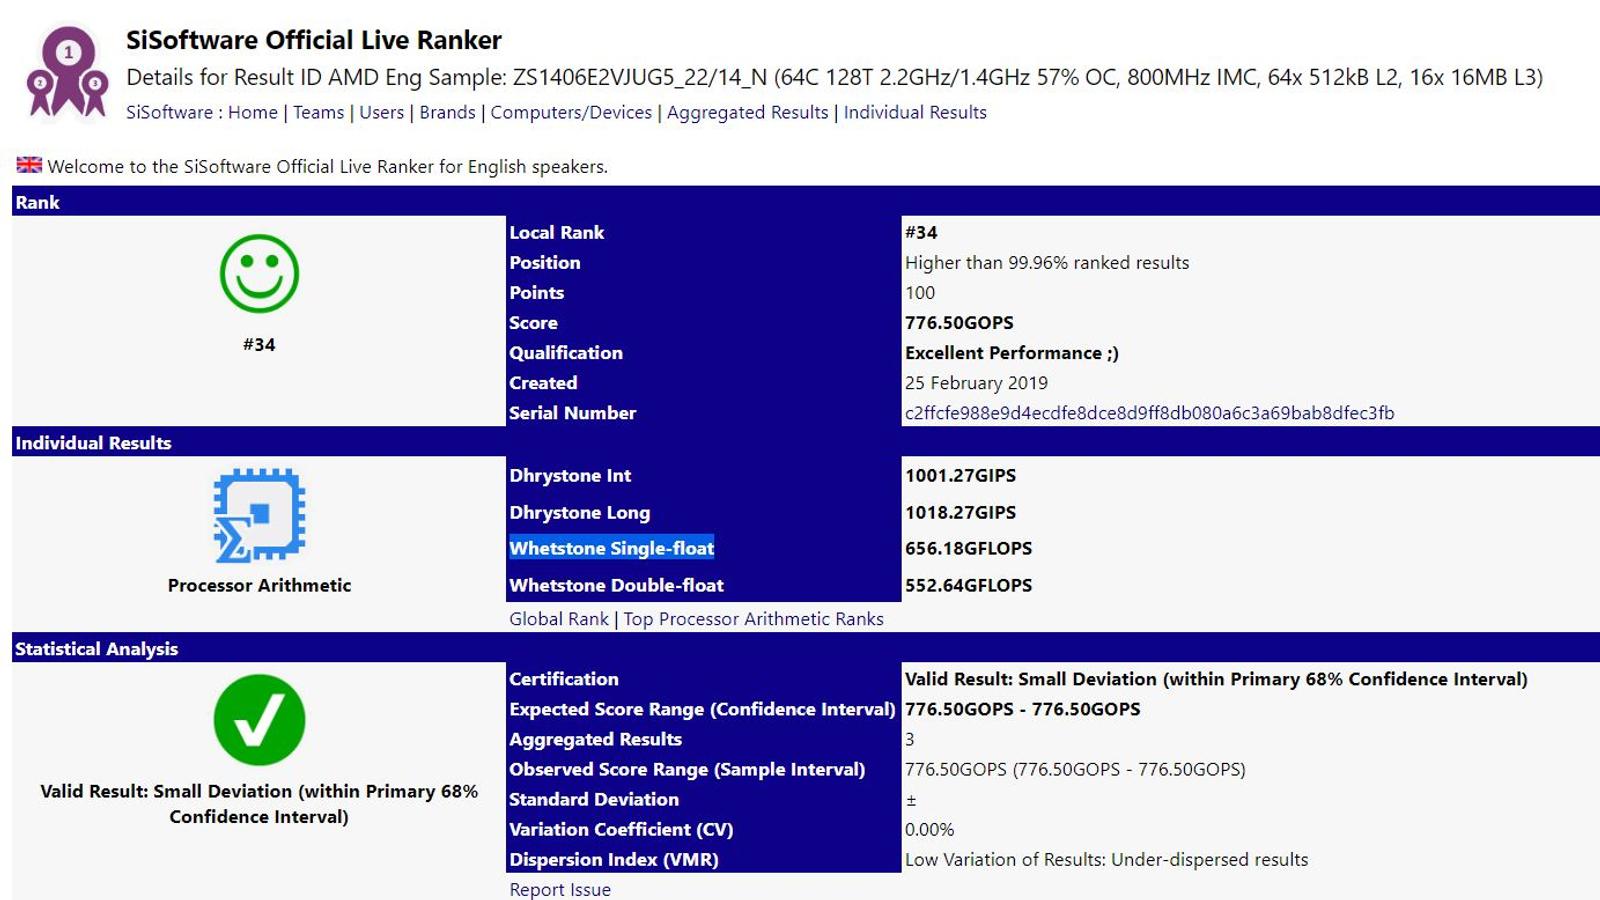This screenshot has width=1600, height=900.
Task: Open the Aggregated Results link
Action: [748, 113]
